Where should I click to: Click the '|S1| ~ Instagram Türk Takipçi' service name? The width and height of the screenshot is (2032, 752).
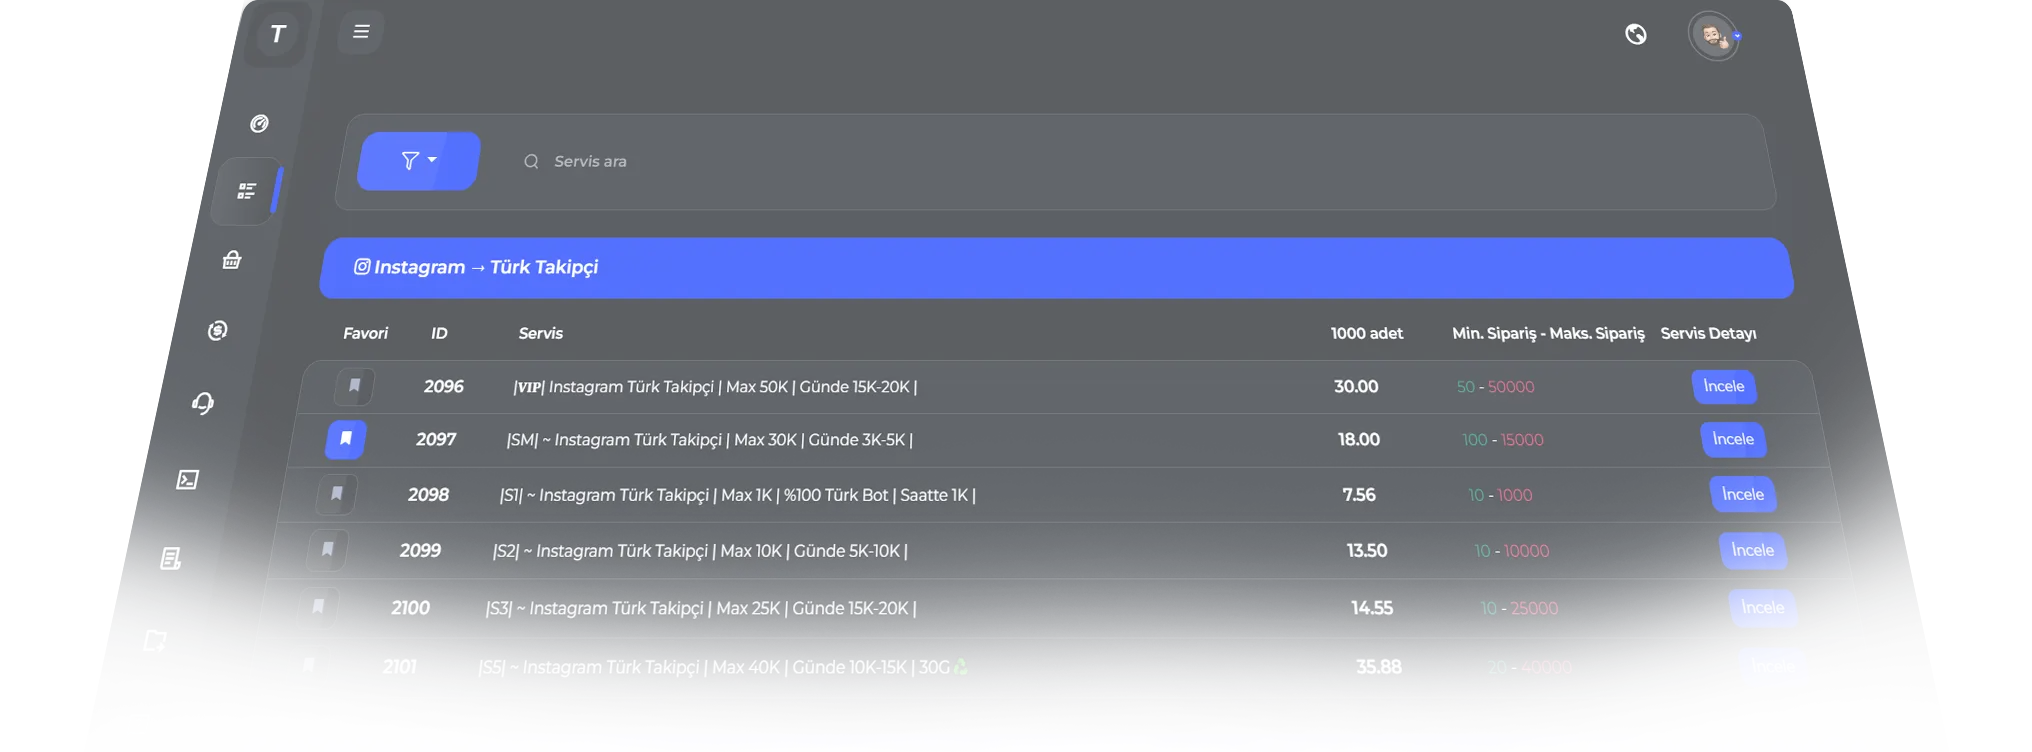737,495
